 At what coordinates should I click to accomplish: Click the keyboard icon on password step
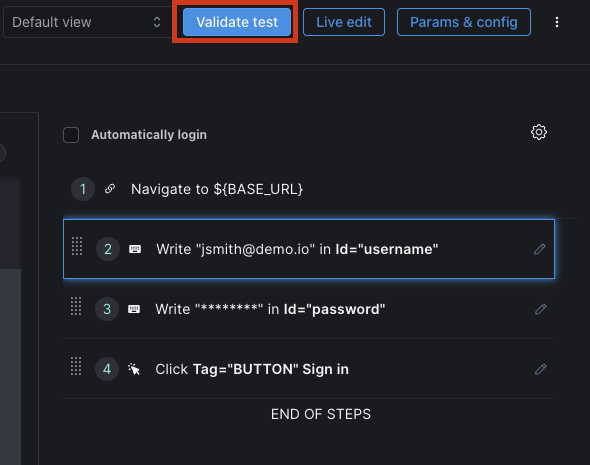134,309
